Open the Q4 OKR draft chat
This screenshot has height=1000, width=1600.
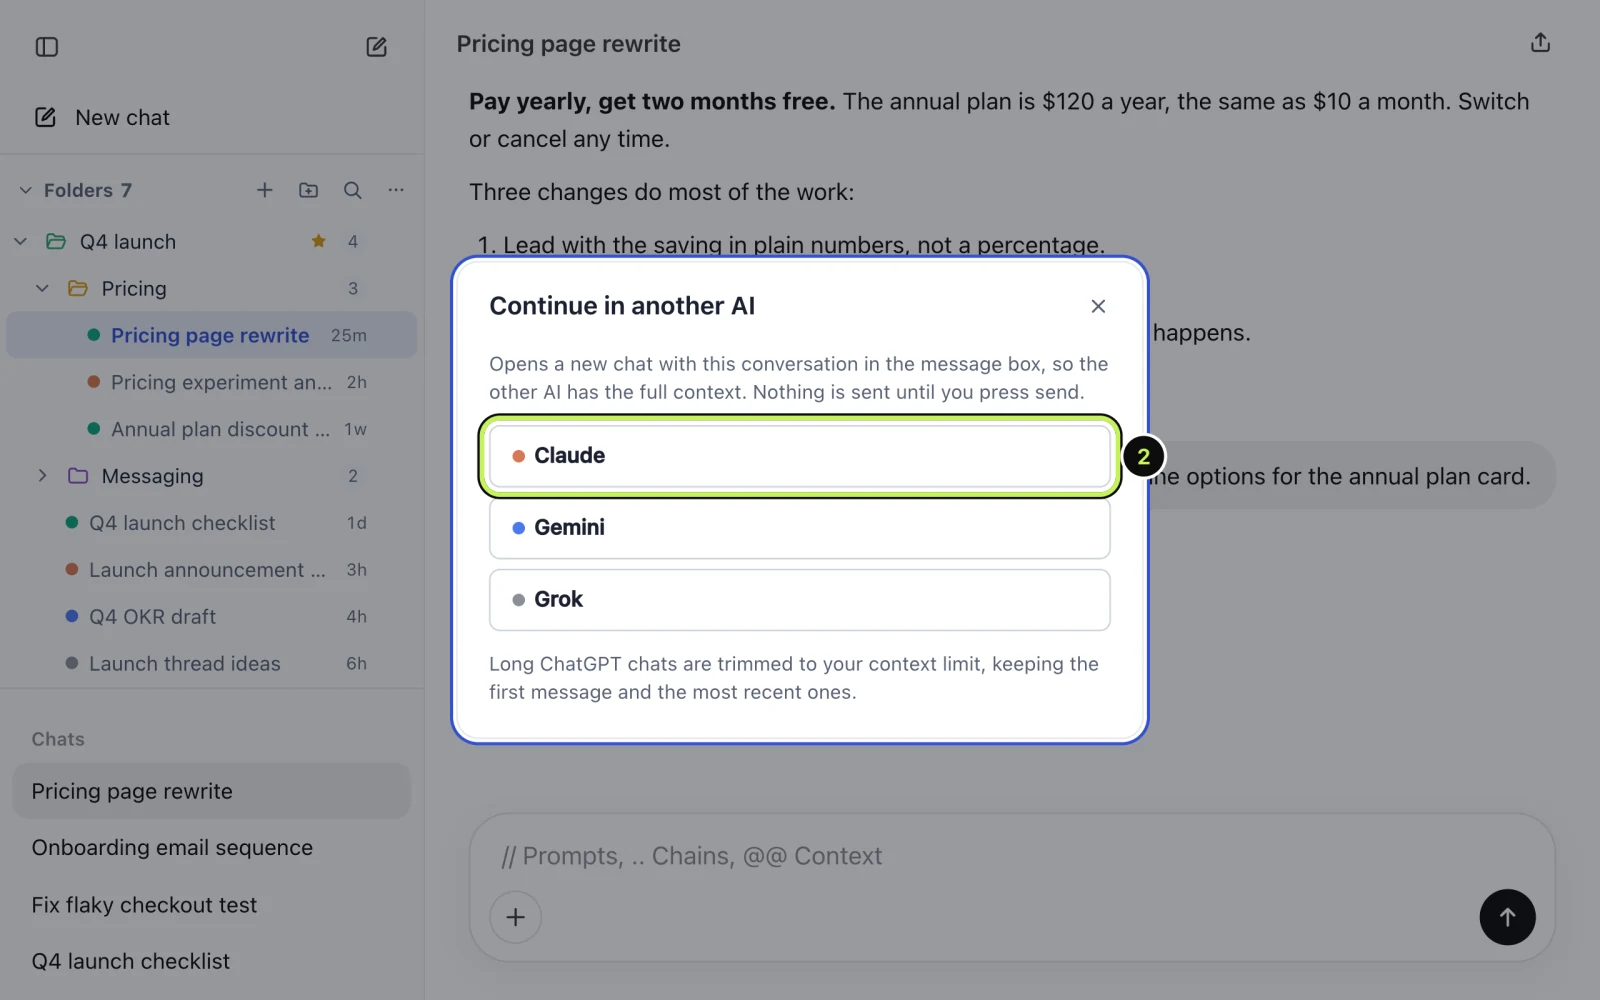[x=212, y=617]
